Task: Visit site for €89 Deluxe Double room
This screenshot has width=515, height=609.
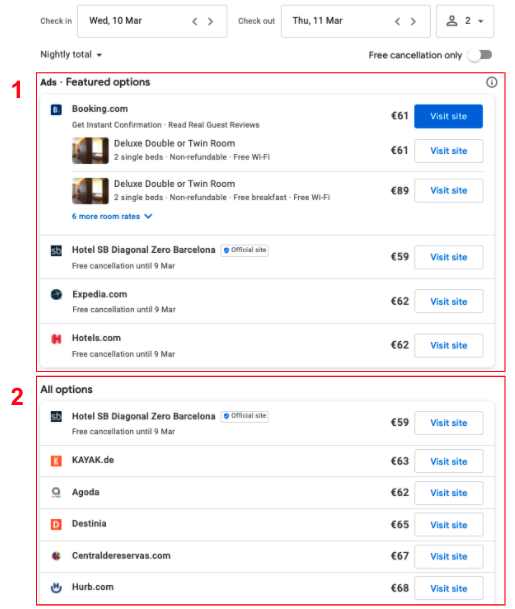Action: click(x=449, y=191)
